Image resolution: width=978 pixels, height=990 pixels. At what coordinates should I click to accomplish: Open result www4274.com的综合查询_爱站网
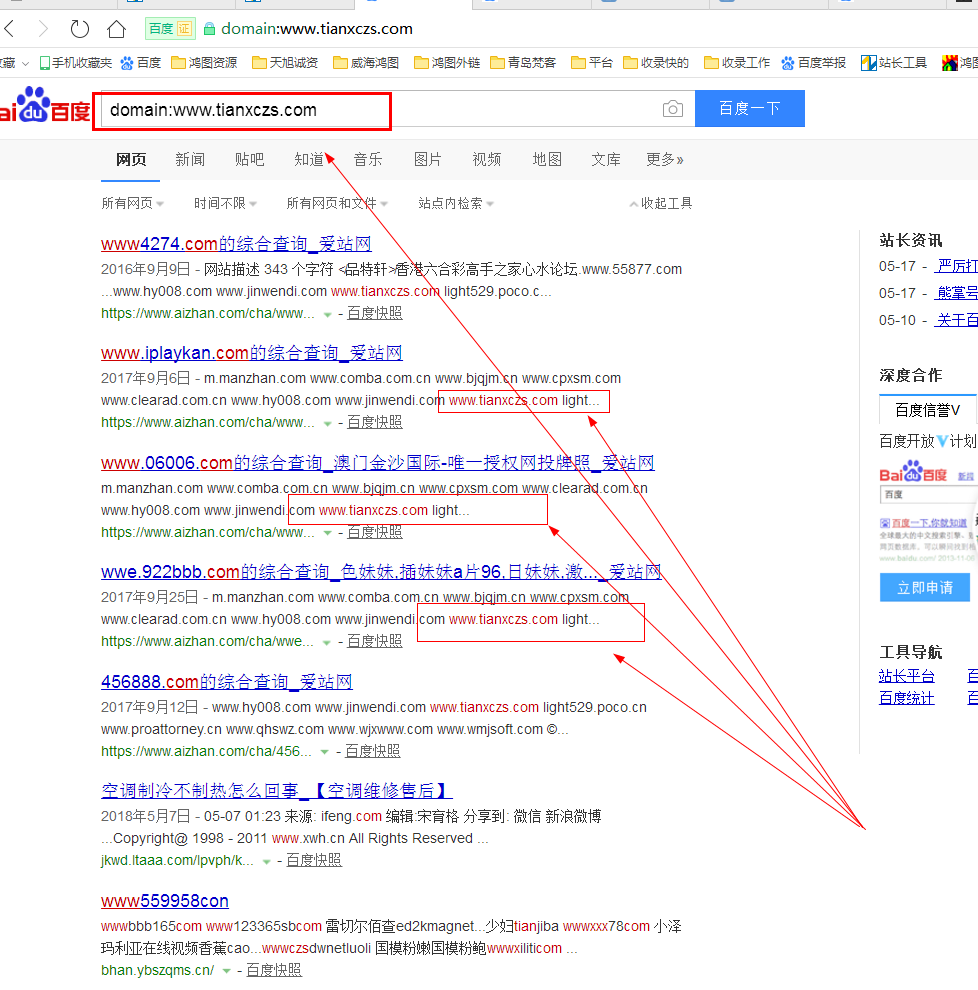(x=236, y=244)
